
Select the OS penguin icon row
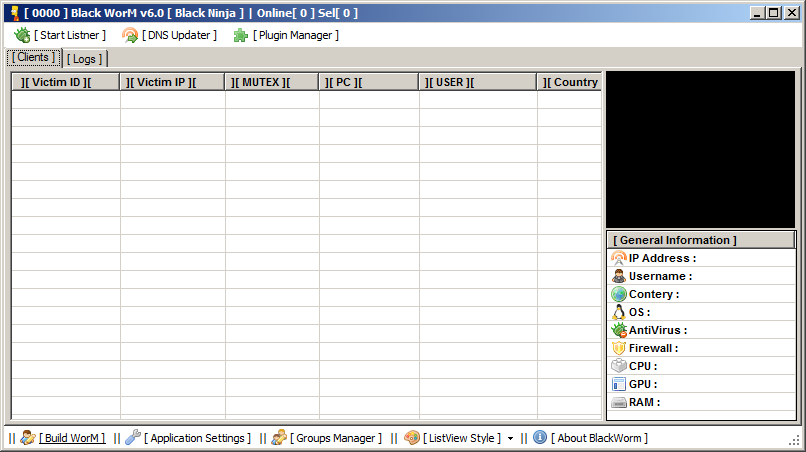(619, 312)
